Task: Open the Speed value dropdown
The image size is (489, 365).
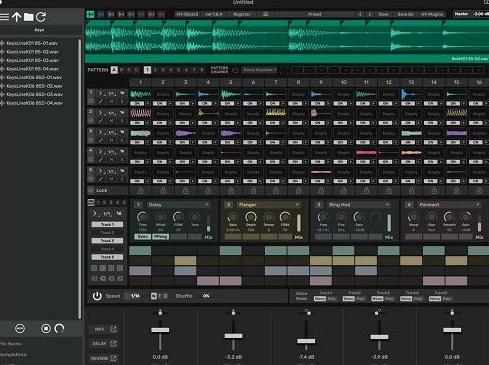Action: pos(135,296)
